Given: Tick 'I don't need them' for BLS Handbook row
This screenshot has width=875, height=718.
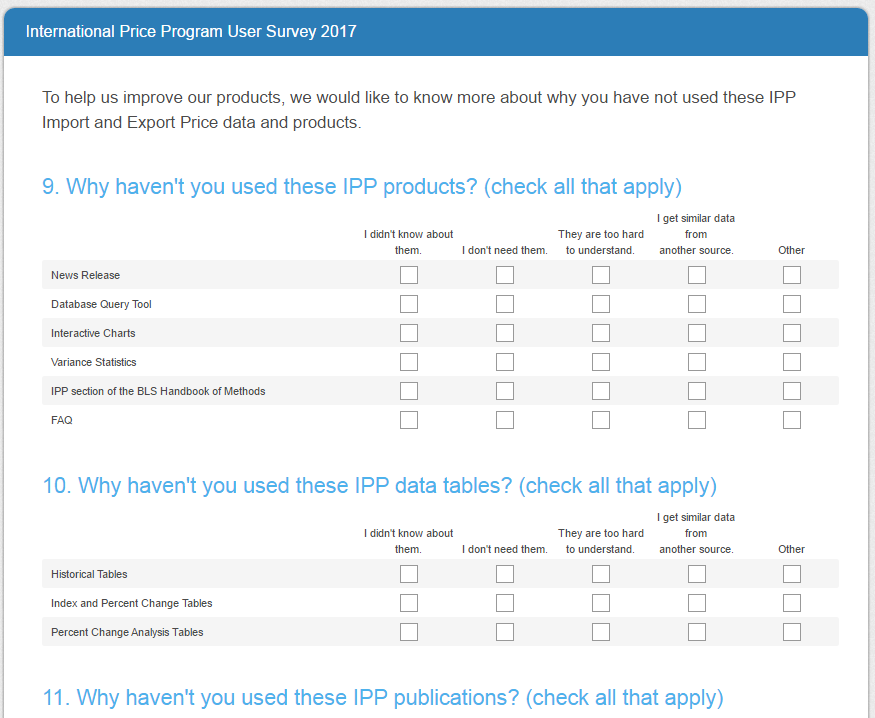Looking at the screenshot, I should coord(505,391).
